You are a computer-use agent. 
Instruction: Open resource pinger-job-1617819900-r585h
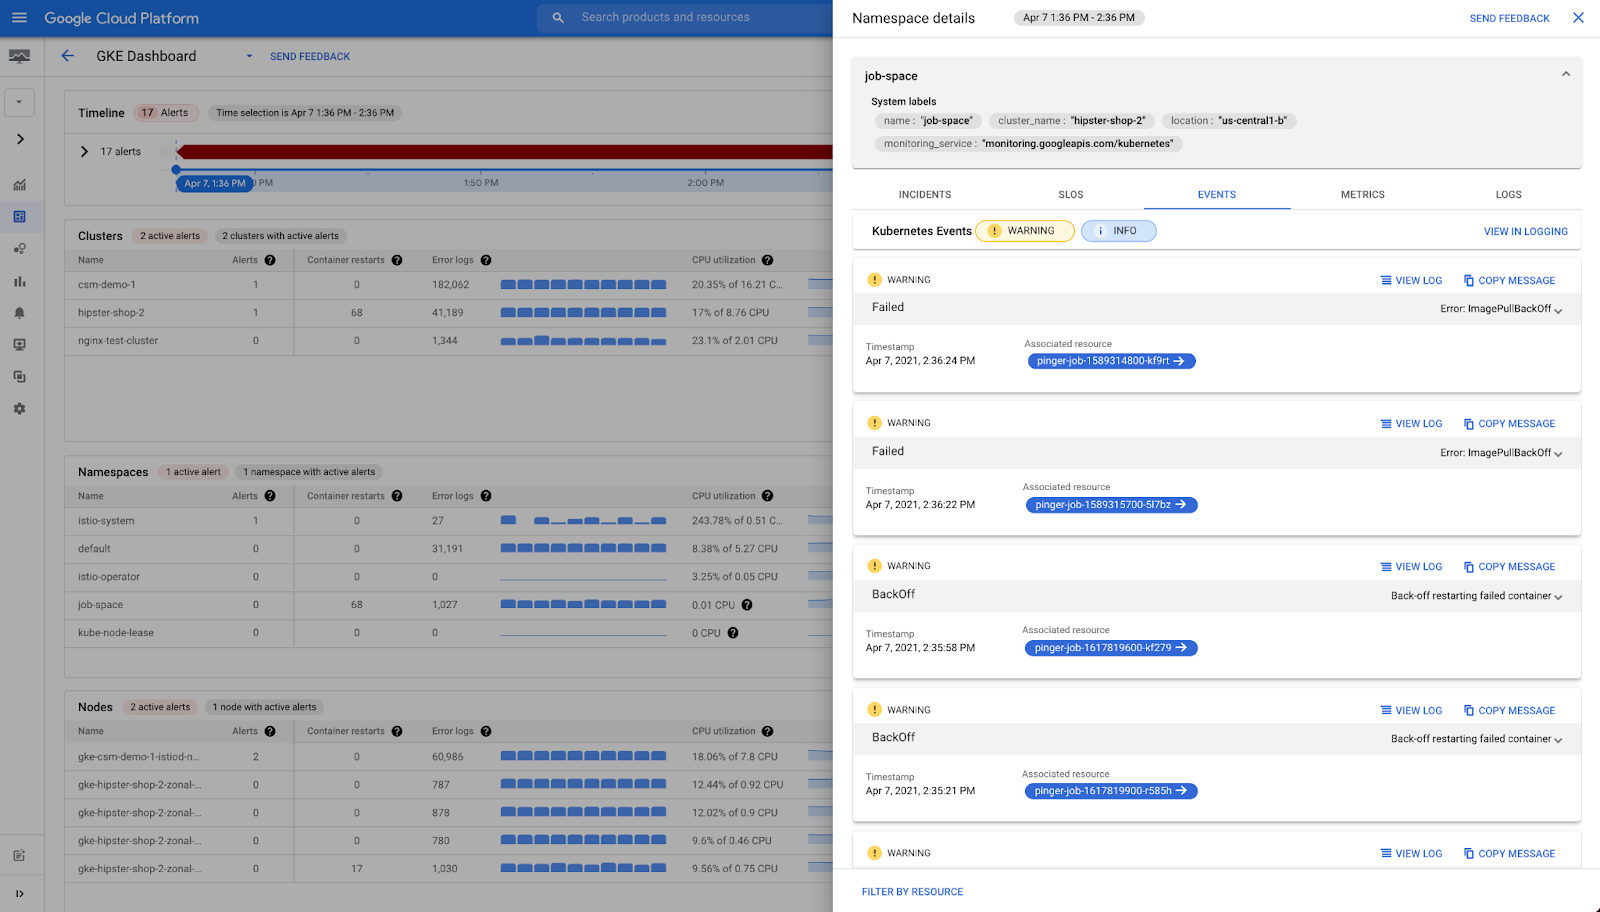point(1111,791)
